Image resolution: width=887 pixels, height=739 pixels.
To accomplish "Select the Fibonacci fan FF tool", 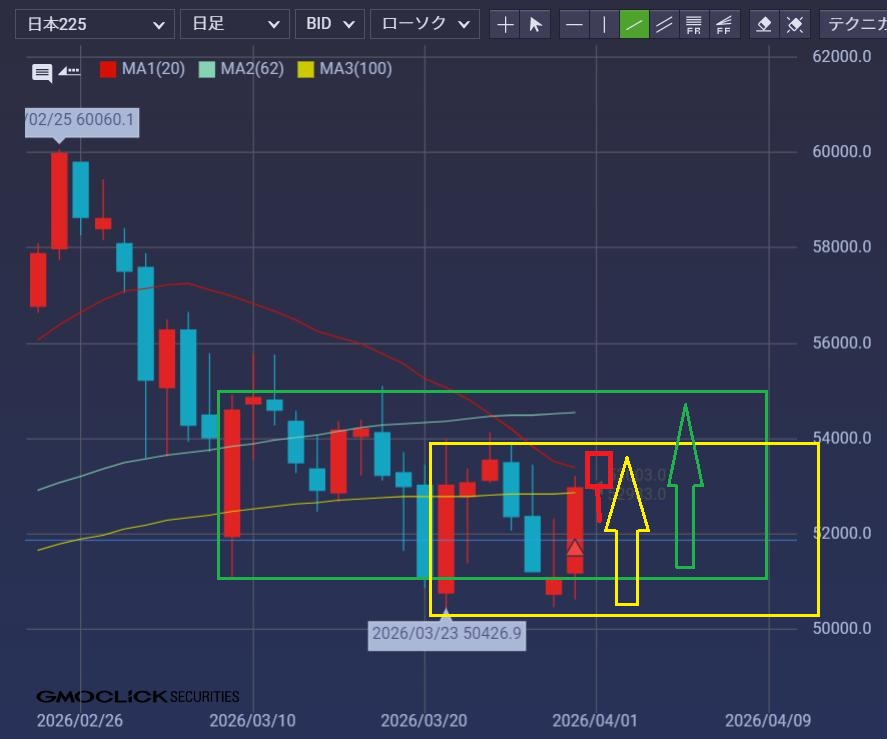I will coord(724,25).
